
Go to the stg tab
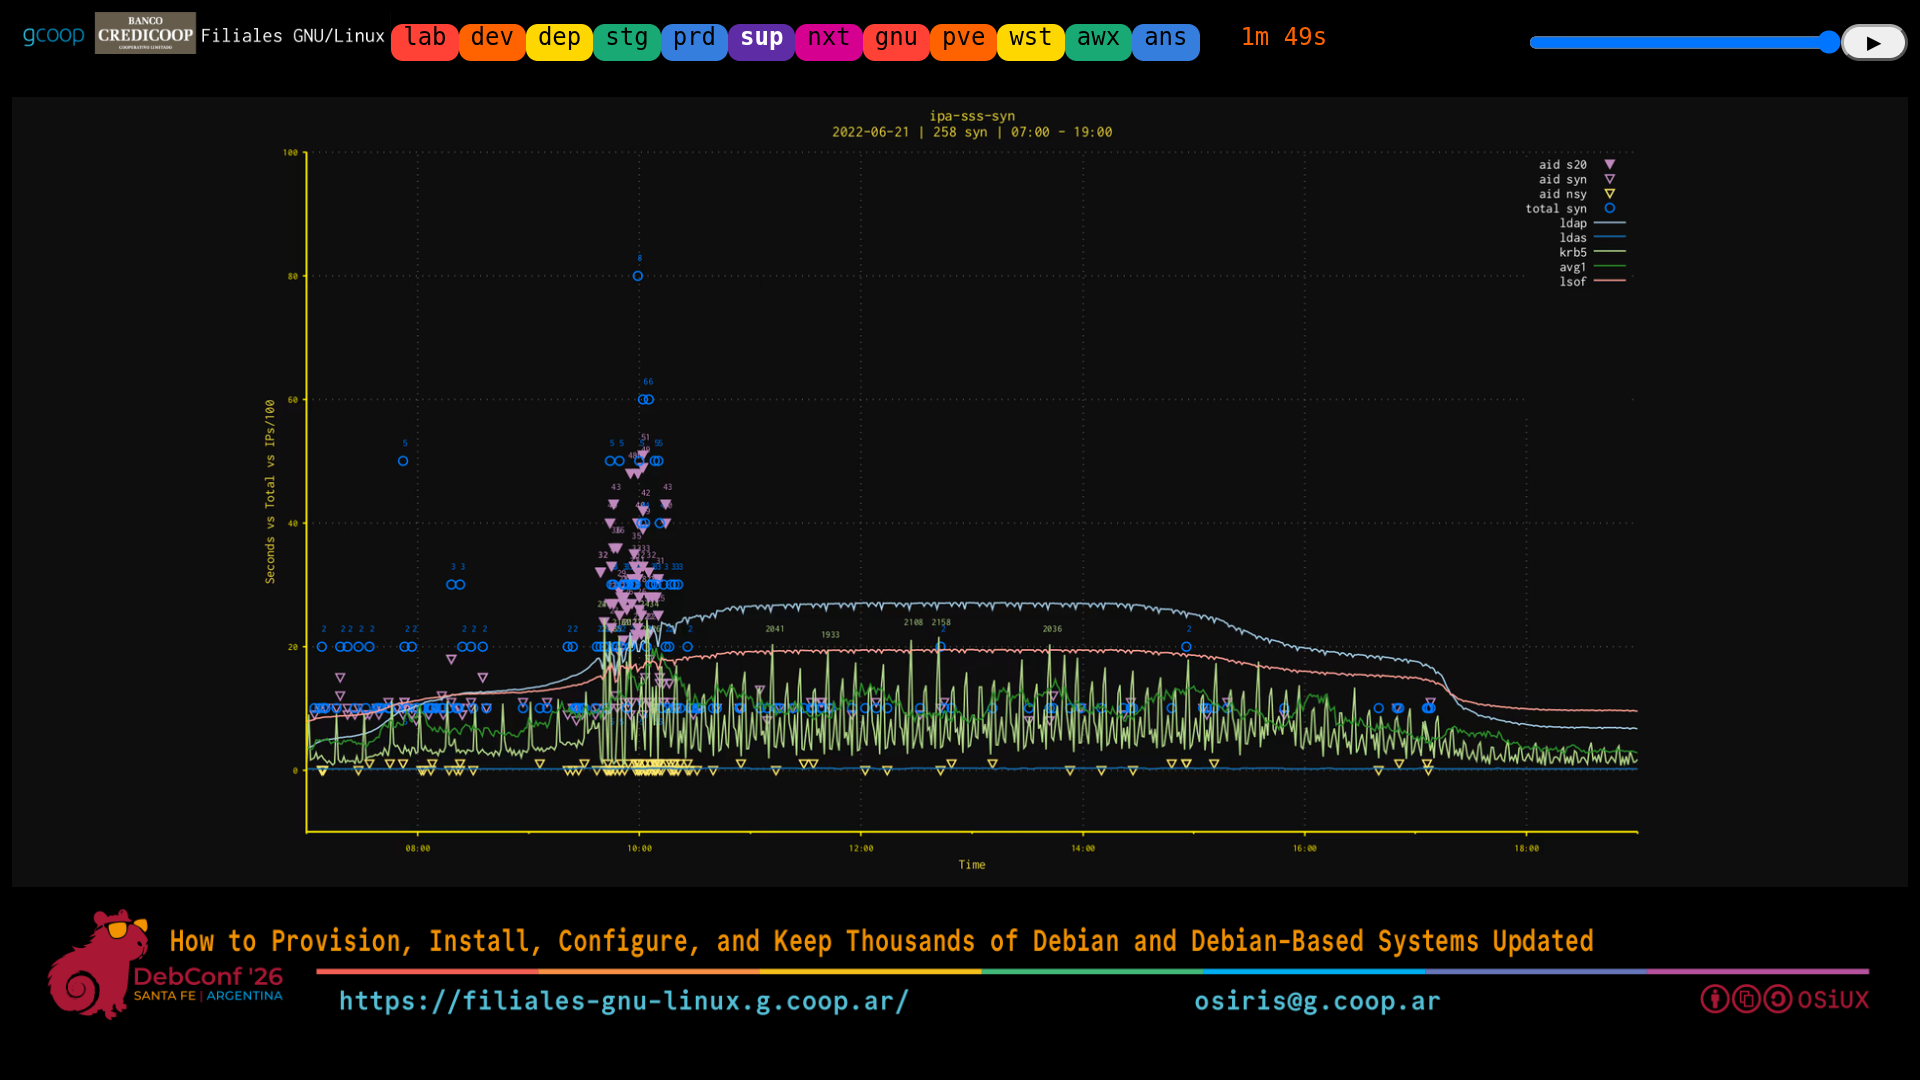(627, 42)
